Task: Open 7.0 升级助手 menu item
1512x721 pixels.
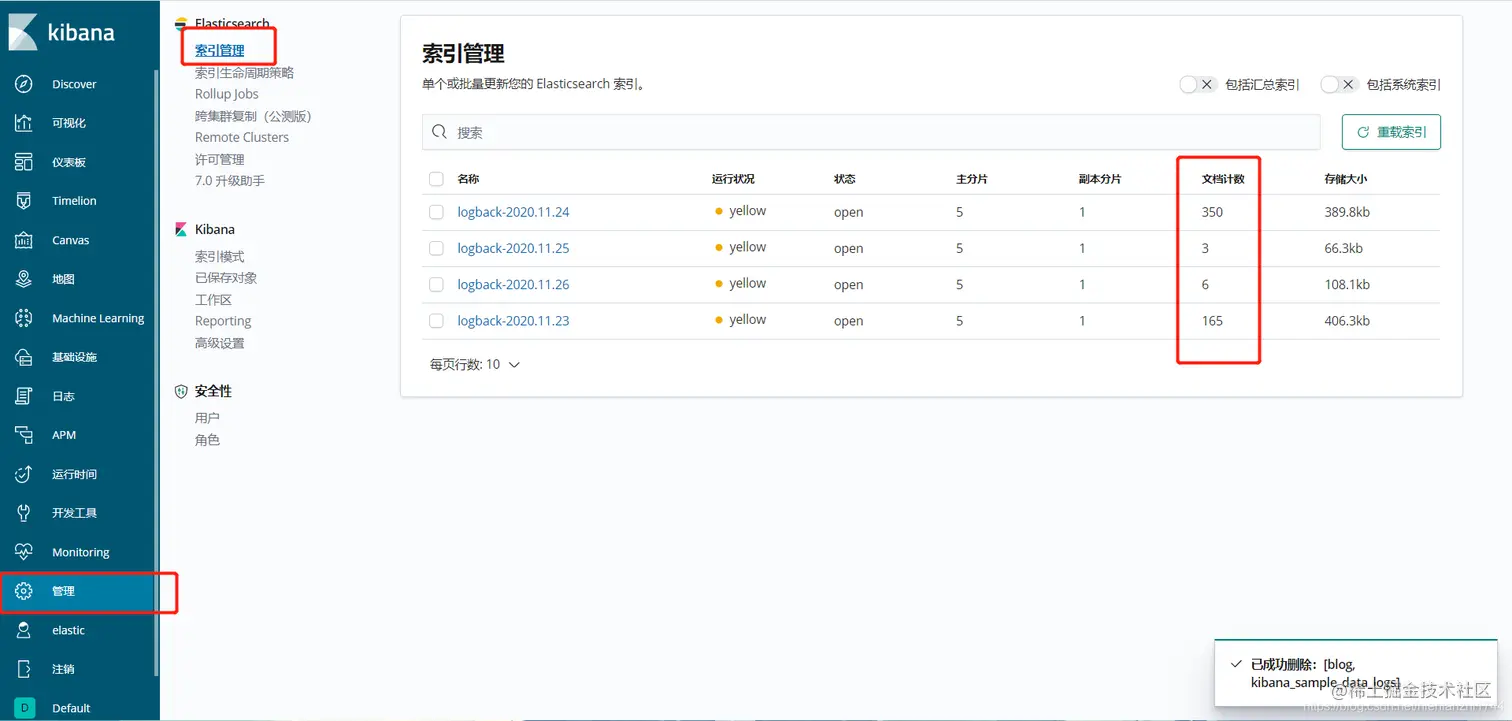Action: [x=230, y=181]
